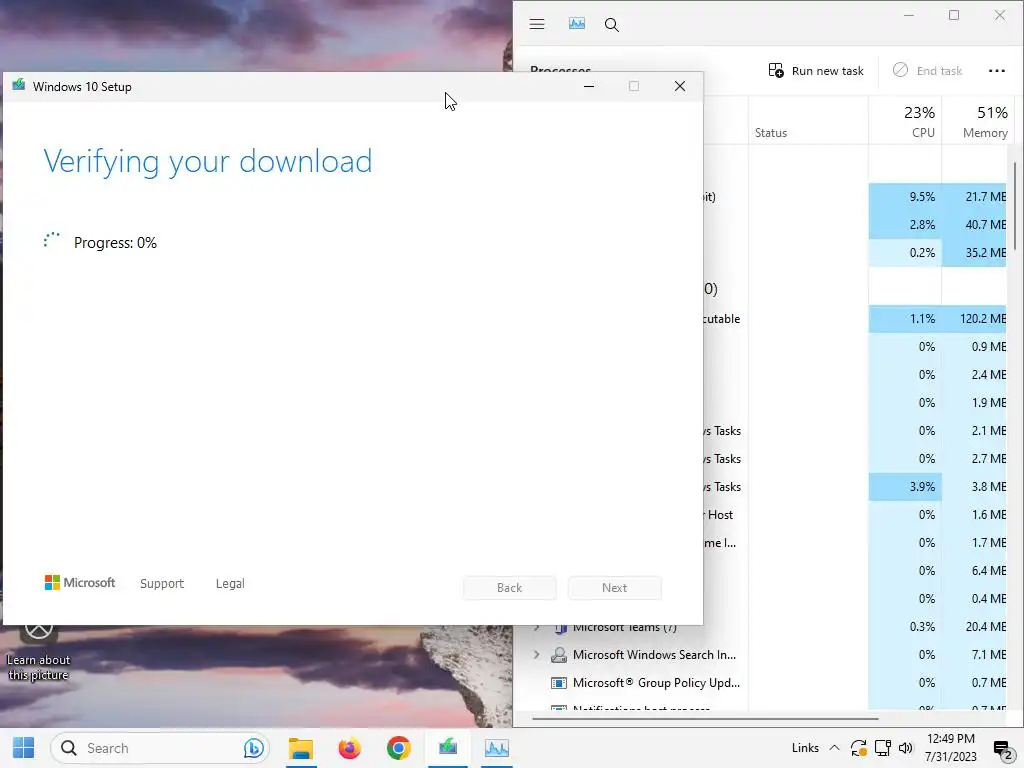Click Windows 10 Setup title bar icon
Image resolution: width=1024 pixels, height=768 pixels.
pyautogui.click(x=18, y=86)
